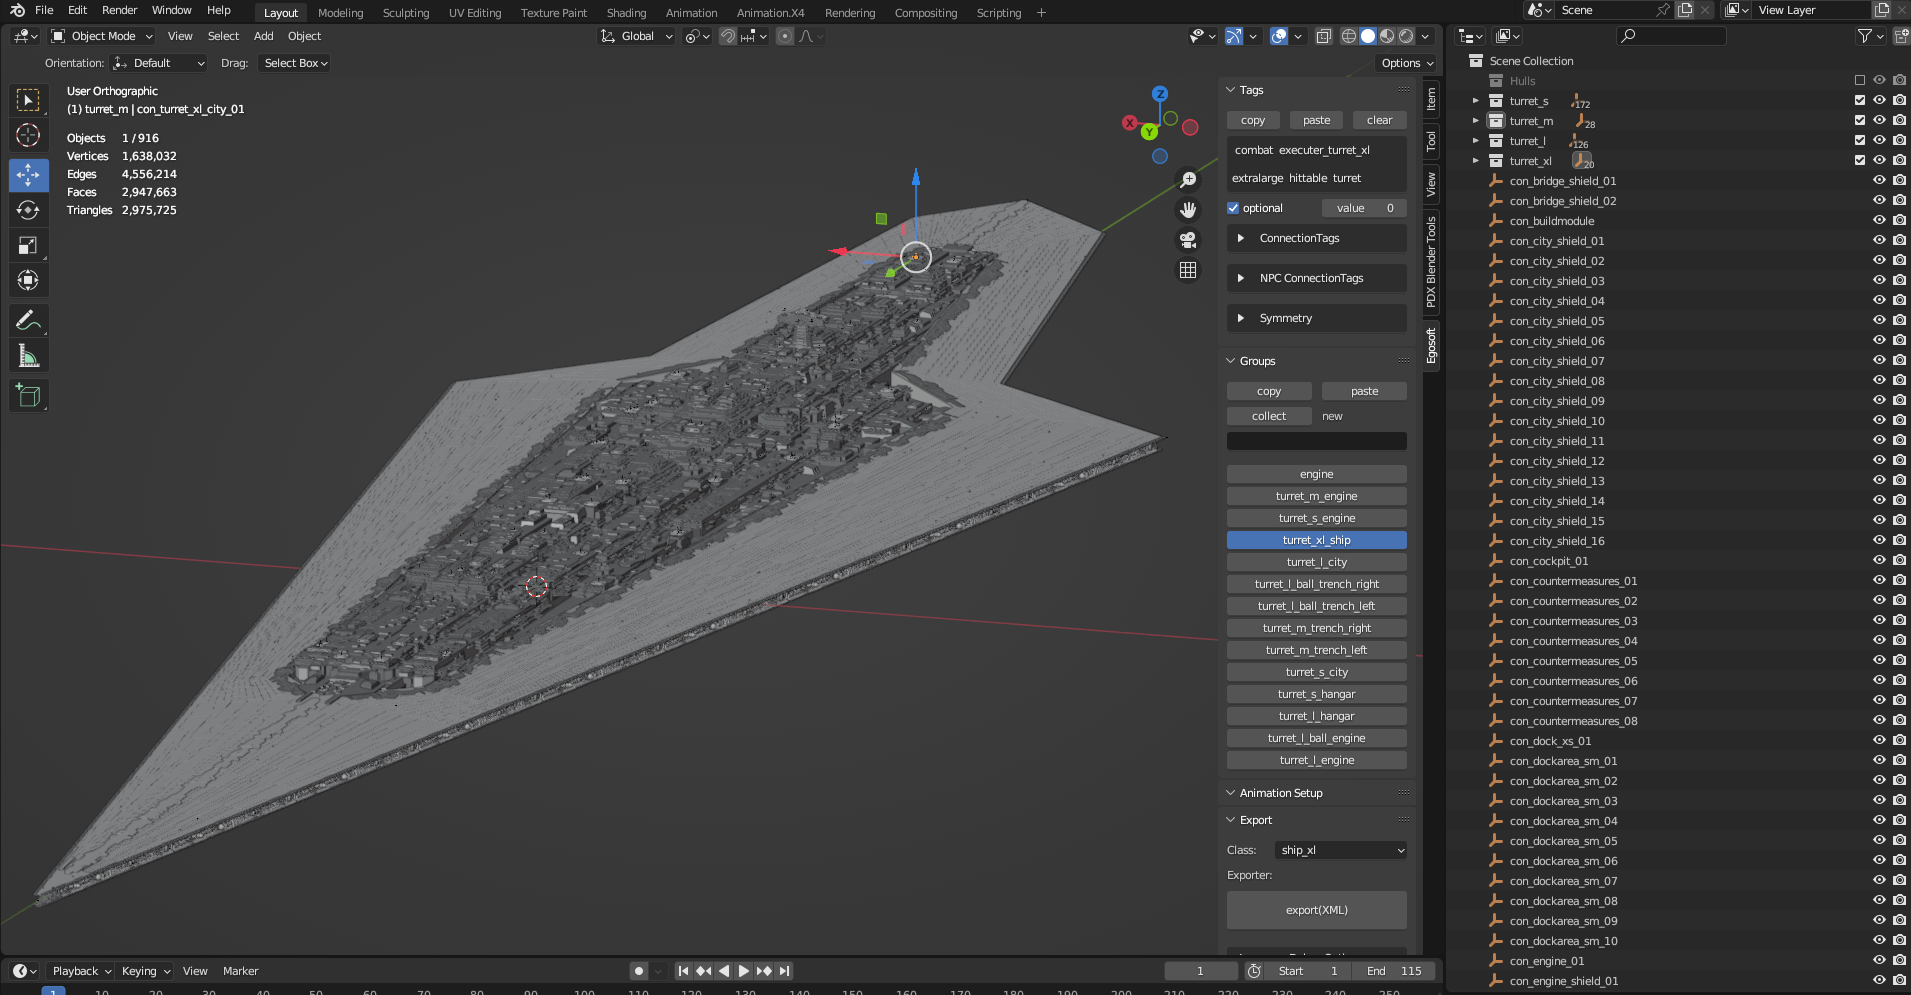Expand NPC ConnectionTags section

[x=1316, y=278]
